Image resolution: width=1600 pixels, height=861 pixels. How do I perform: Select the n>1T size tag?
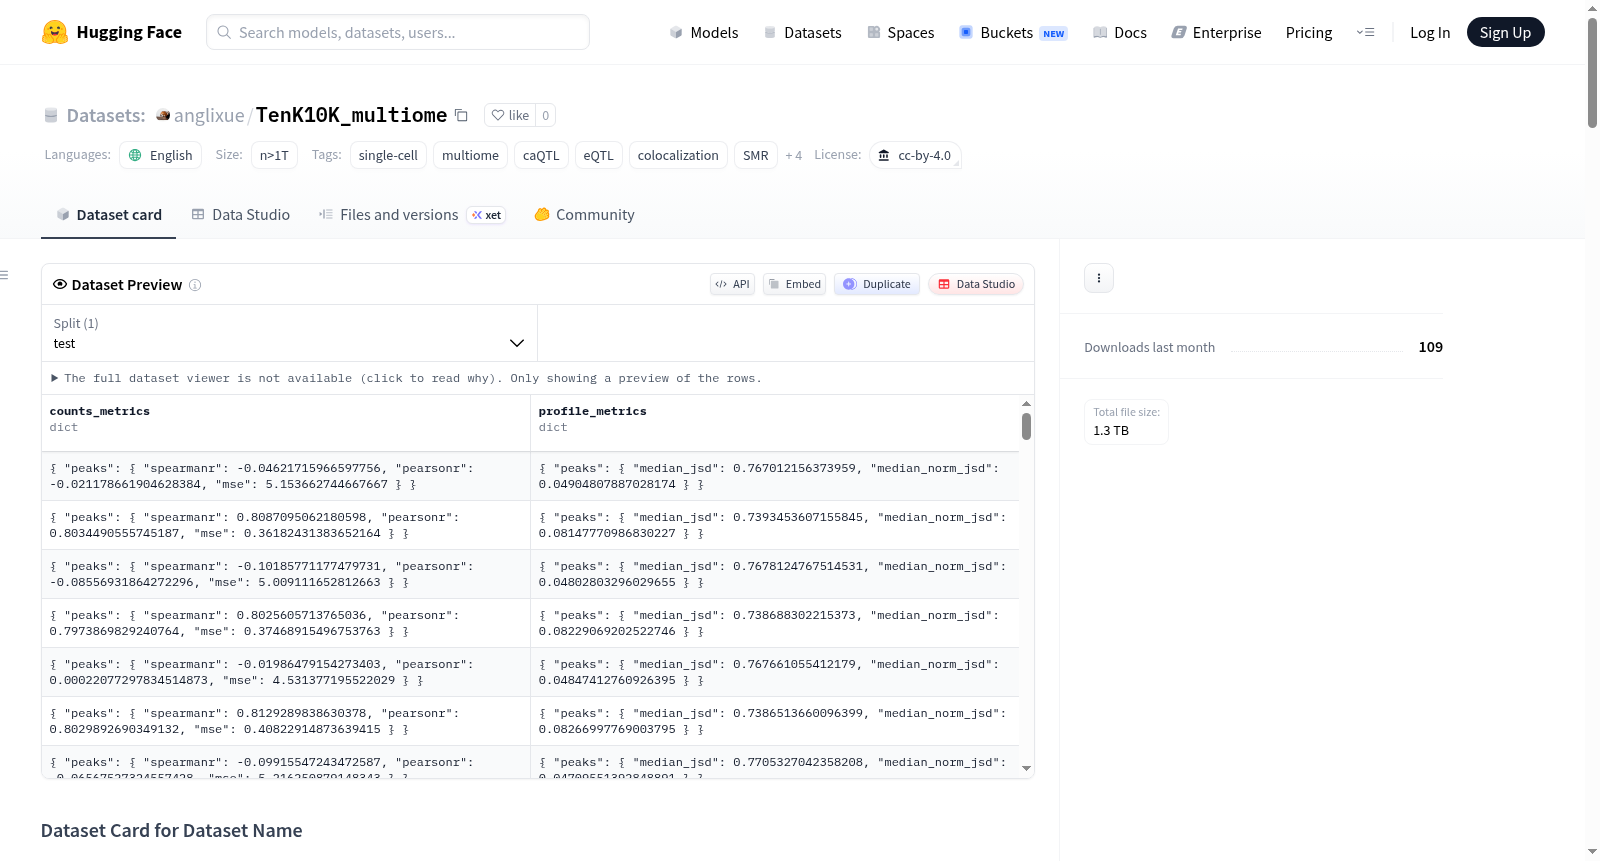point(274,155)
